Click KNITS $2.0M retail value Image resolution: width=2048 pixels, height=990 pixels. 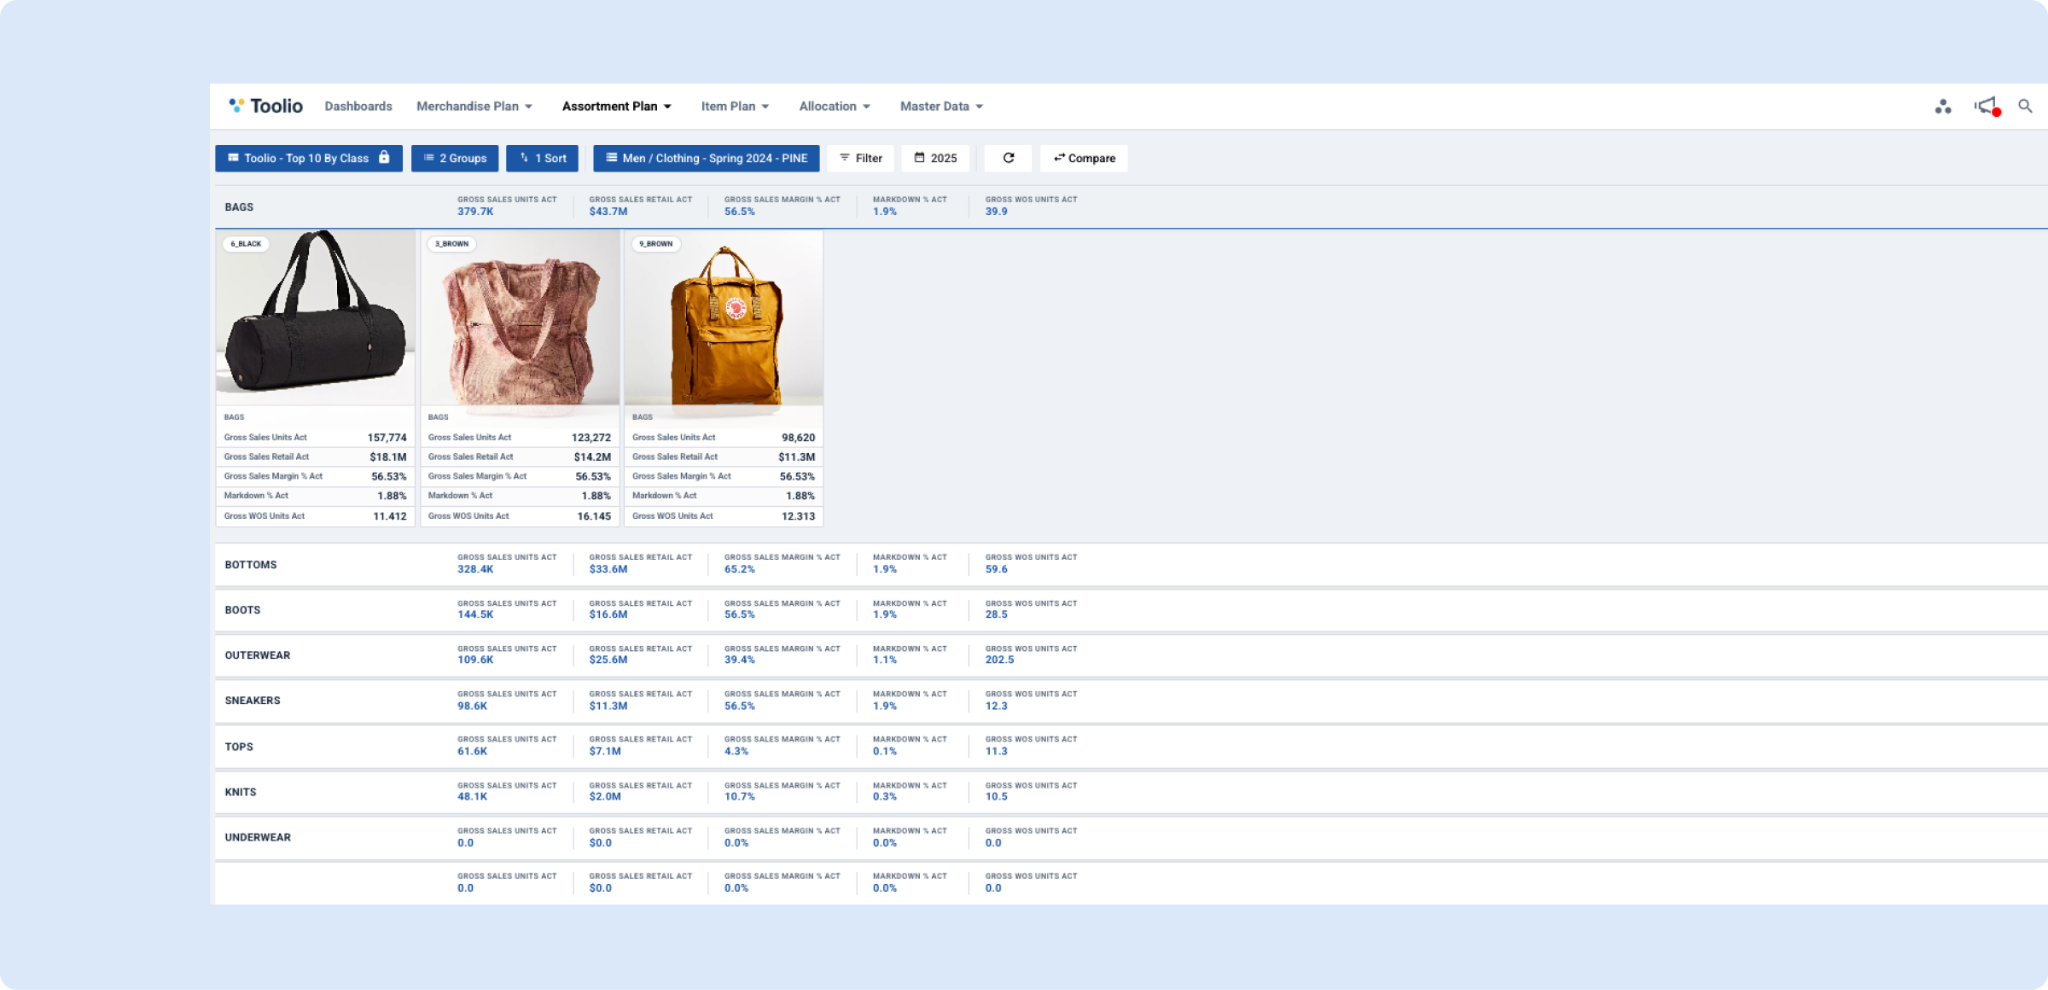(x=605, y=797)
